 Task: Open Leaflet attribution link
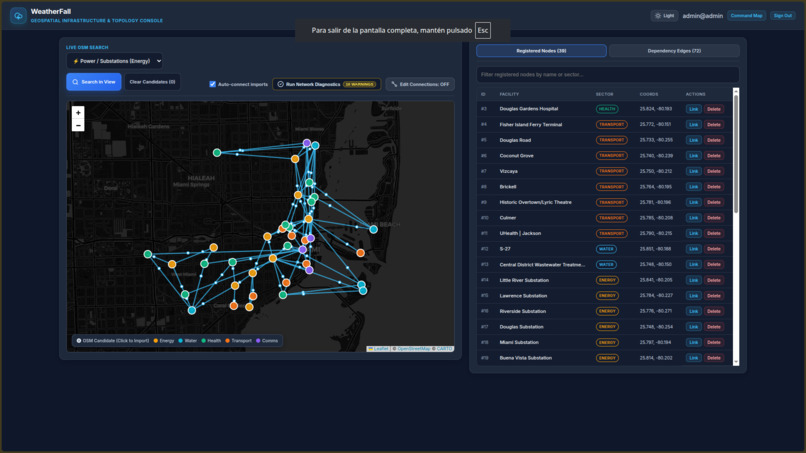click(378, 349)
